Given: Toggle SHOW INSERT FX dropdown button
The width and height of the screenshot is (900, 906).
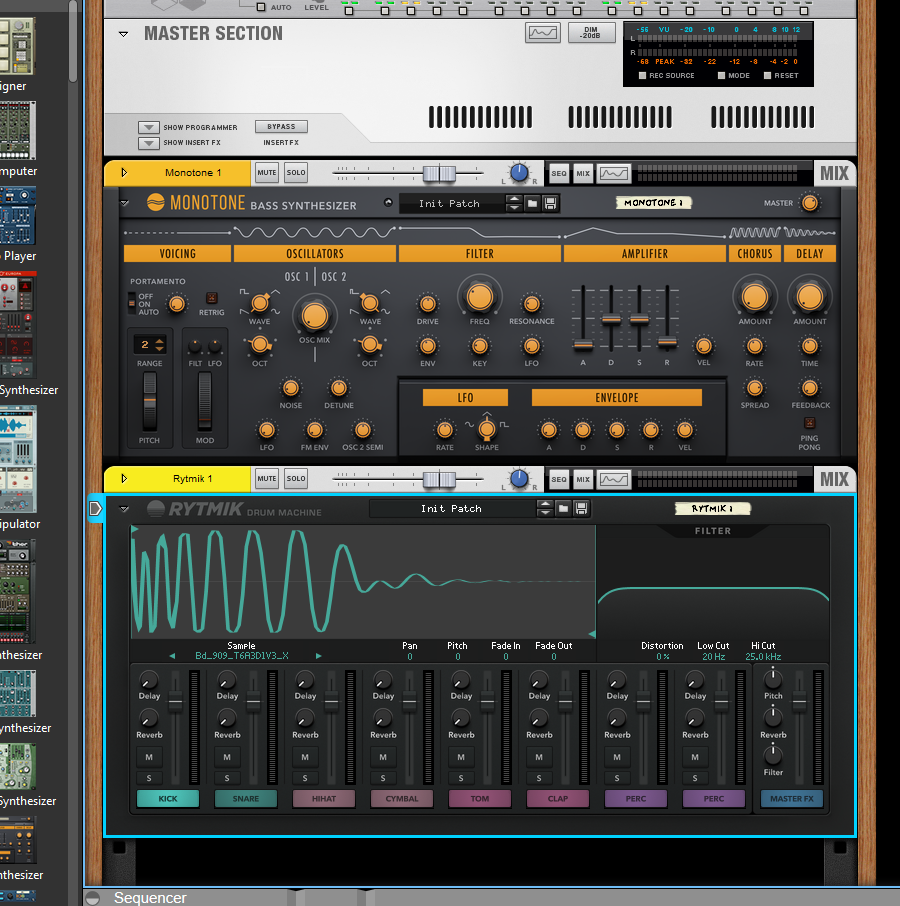Looking at the screenshot, I should pos(148,143).
